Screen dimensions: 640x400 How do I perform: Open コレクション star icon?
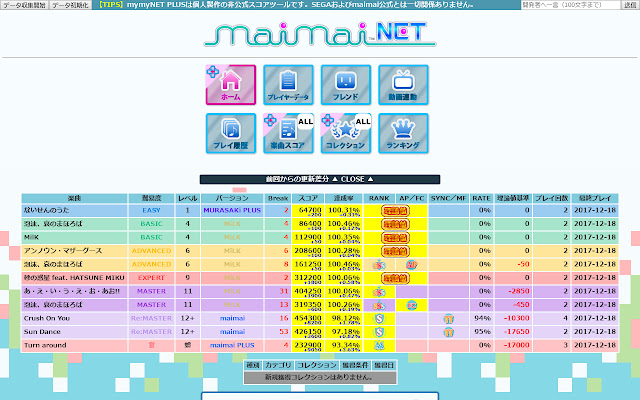click(346, 133)
